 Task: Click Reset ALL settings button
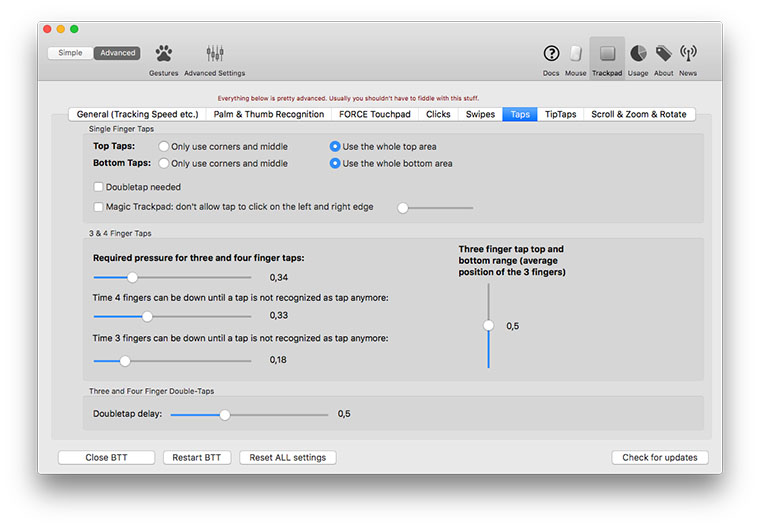point(288,458)
